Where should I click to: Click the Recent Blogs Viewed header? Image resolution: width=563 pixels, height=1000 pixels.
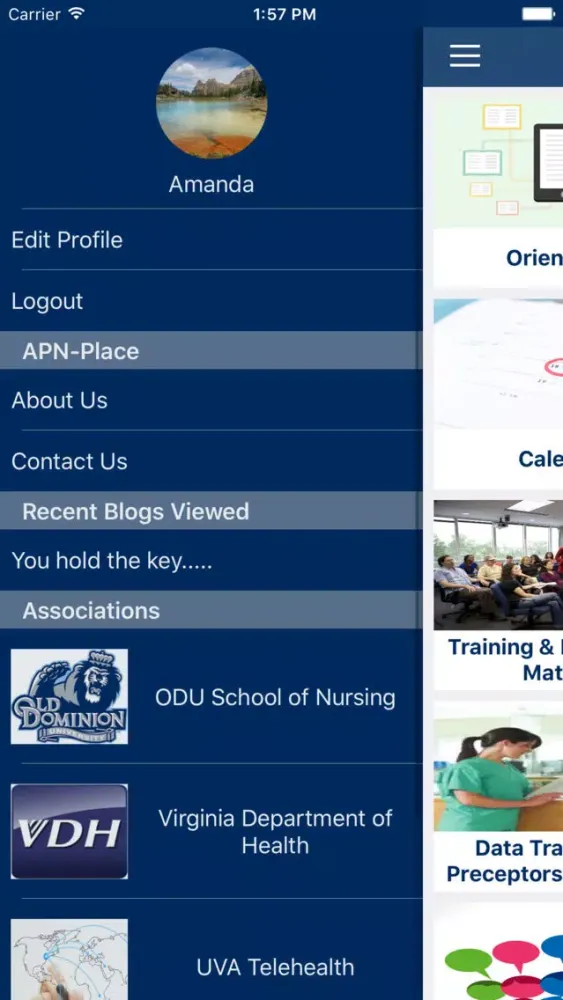(x=211, y=511)
